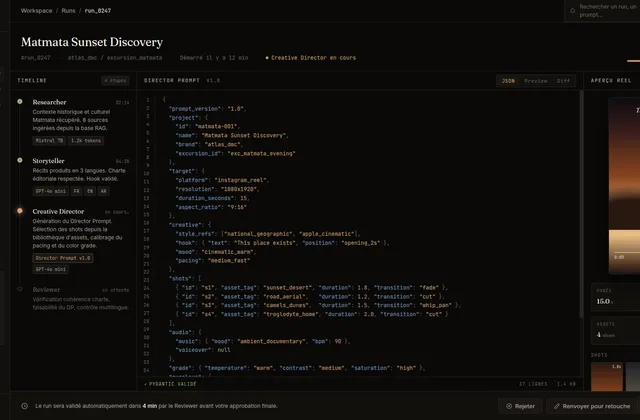This screenshot has width=640, height=420.
Task: Click the "resolution" 1080x1920 line
Action: click(217, 189)
